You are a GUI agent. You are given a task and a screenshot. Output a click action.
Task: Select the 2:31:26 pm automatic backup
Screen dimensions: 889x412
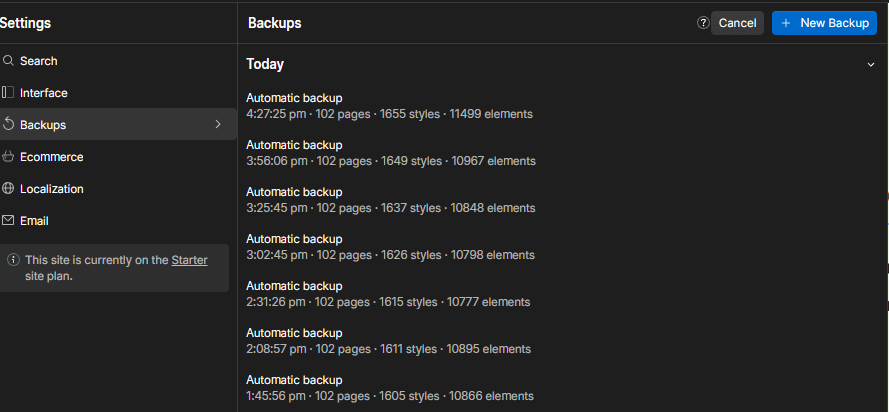click(x=388, y=294)
